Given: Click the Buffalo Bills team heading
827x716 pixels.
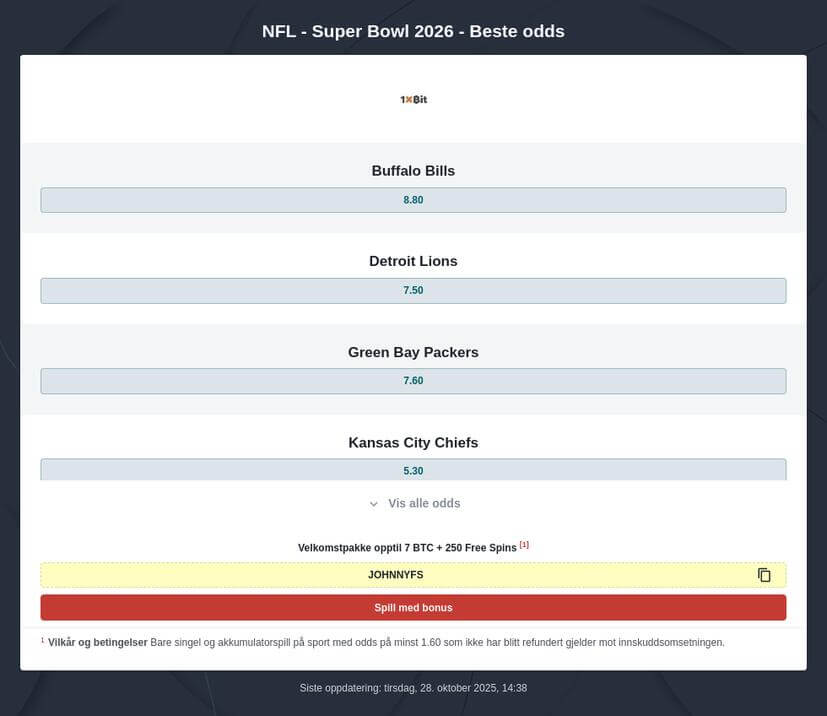Looking at the screenshot, I should click(413, 170).
